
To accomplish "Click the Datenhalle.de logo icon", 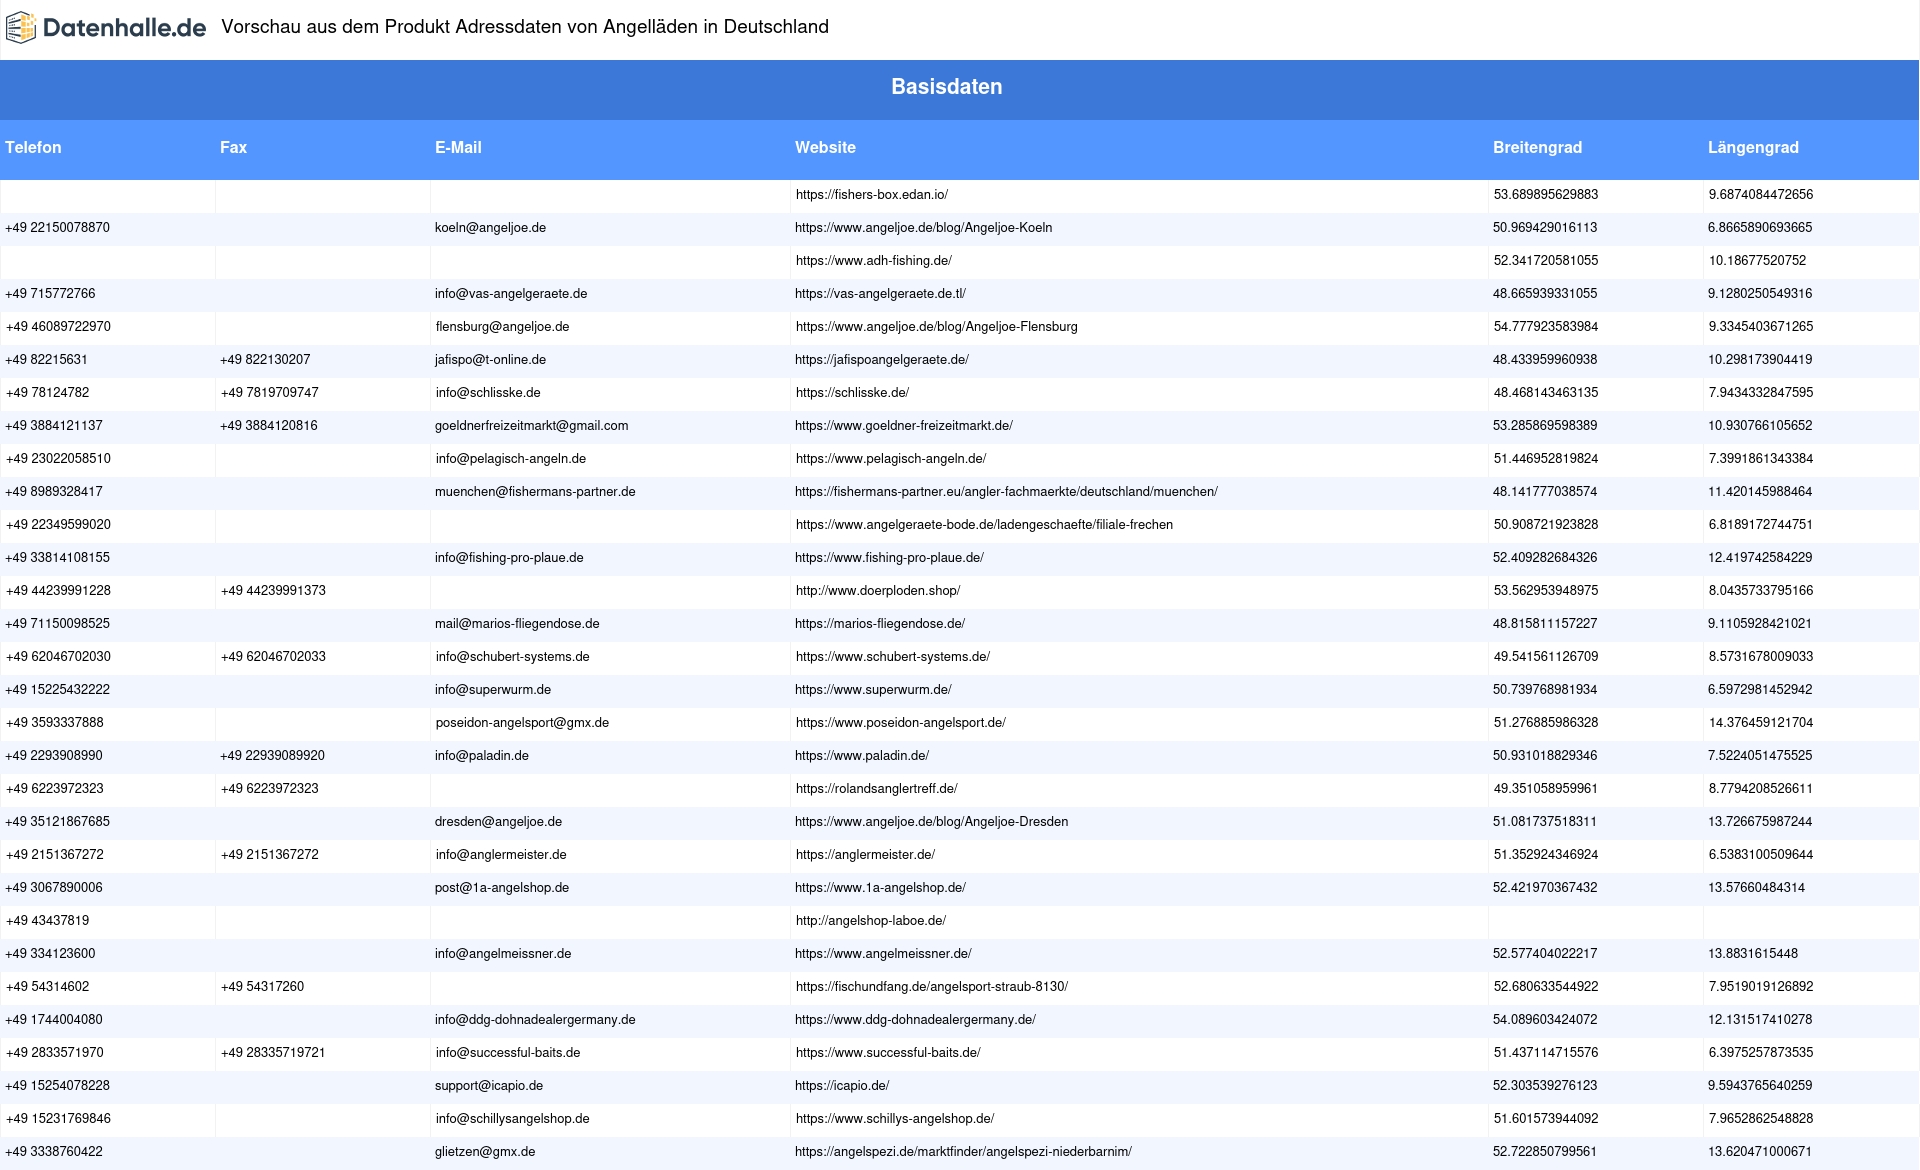I will [x=21, y=28].
